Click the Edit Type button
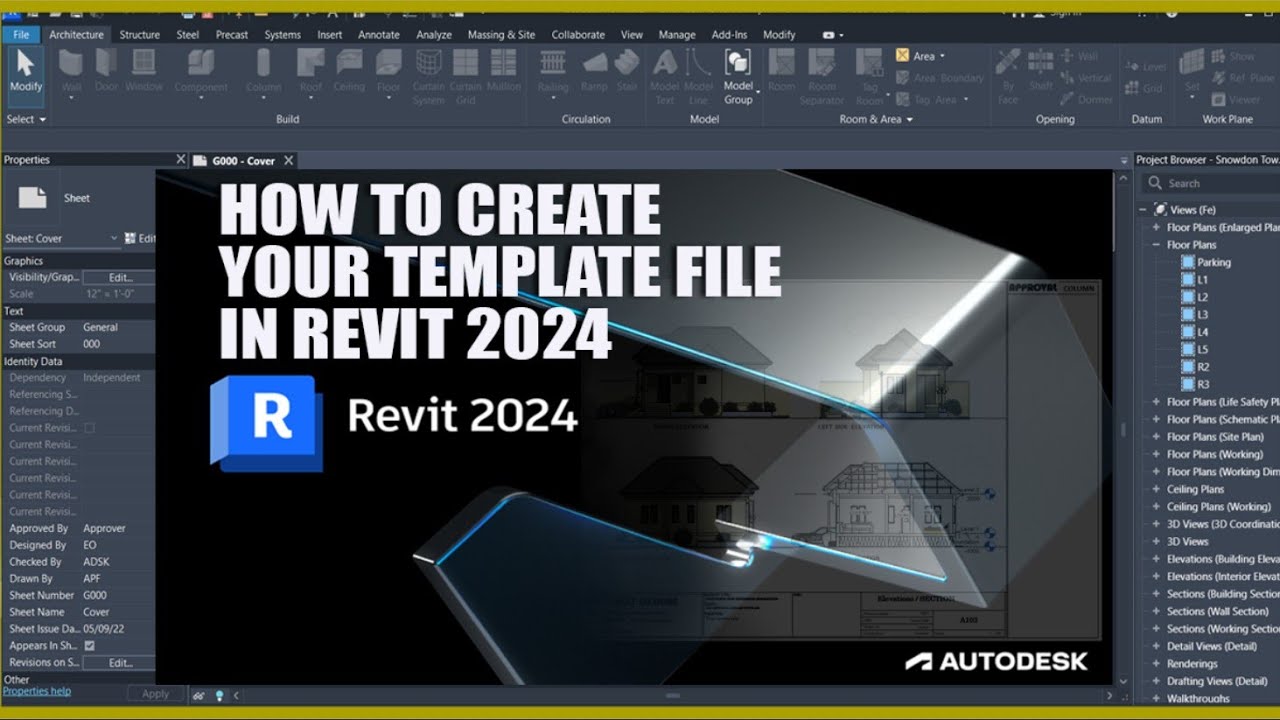Screen dimensions: 1280x720 (140, 238)
